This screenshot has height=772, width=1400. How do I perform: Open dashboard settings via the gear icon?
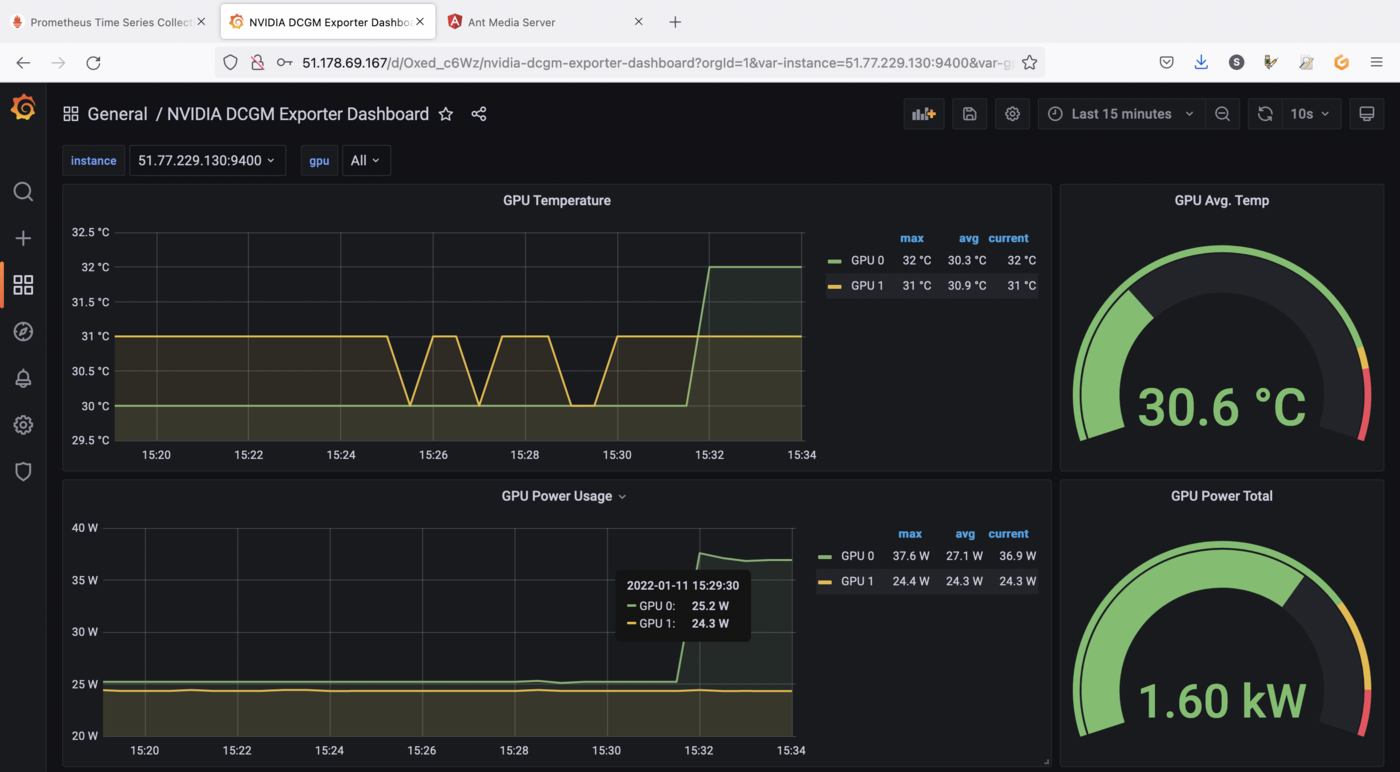click(1012, 113)
